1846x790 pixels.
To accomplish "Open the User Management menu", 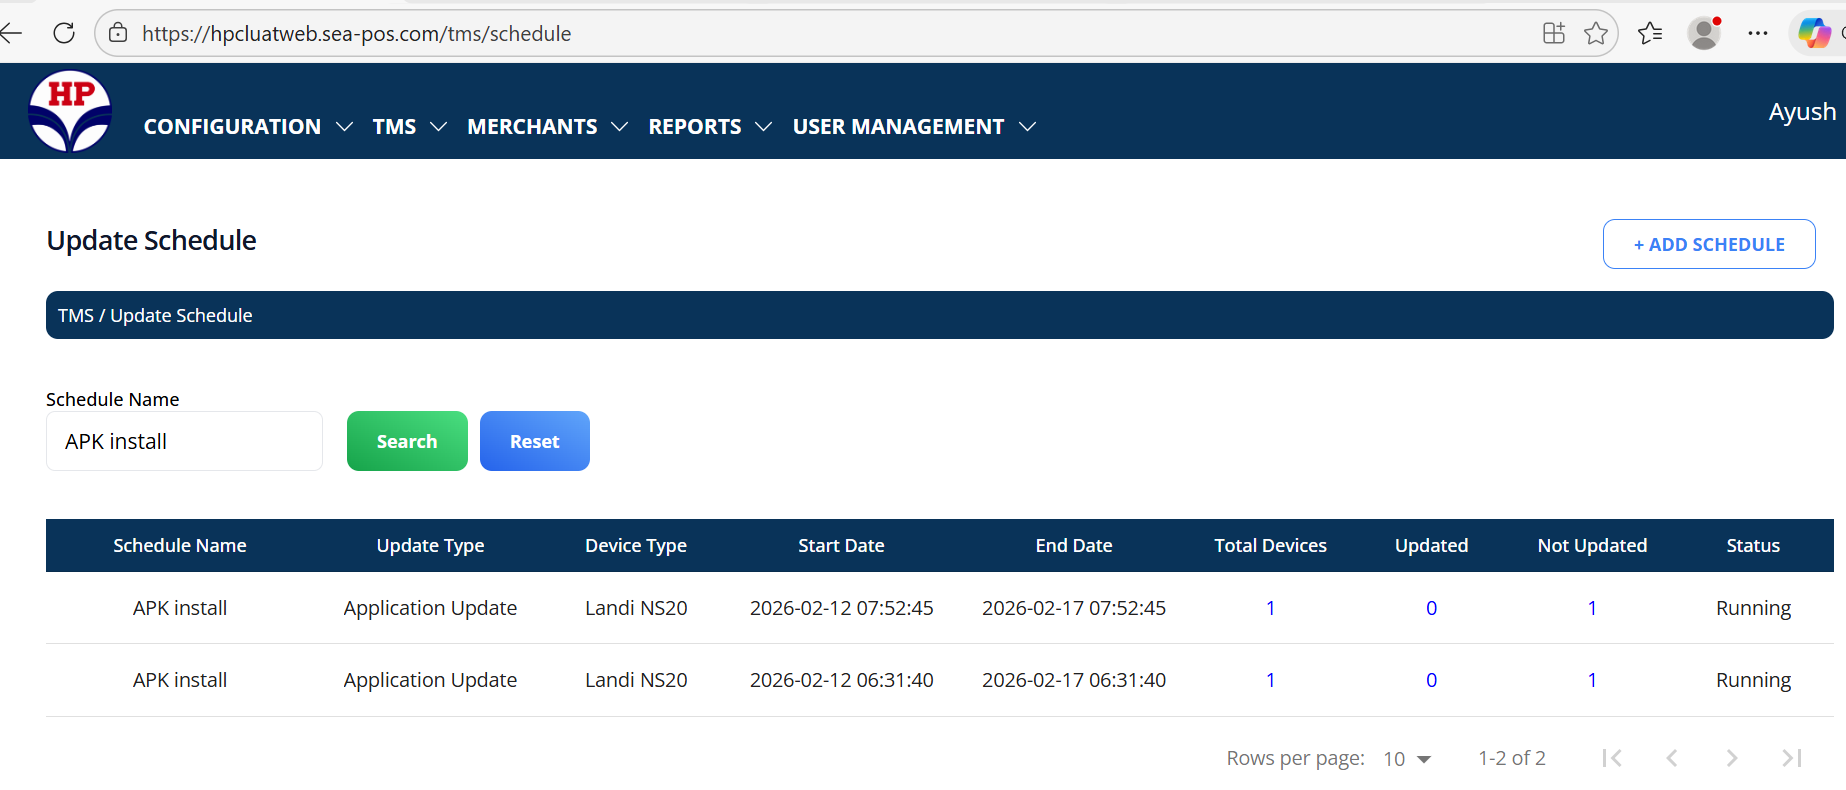I will tap(913, 127).
